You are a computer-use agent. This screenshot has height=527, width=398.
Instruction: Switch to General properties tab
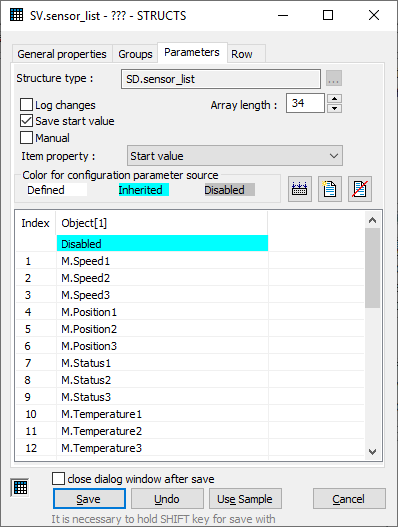62,54
